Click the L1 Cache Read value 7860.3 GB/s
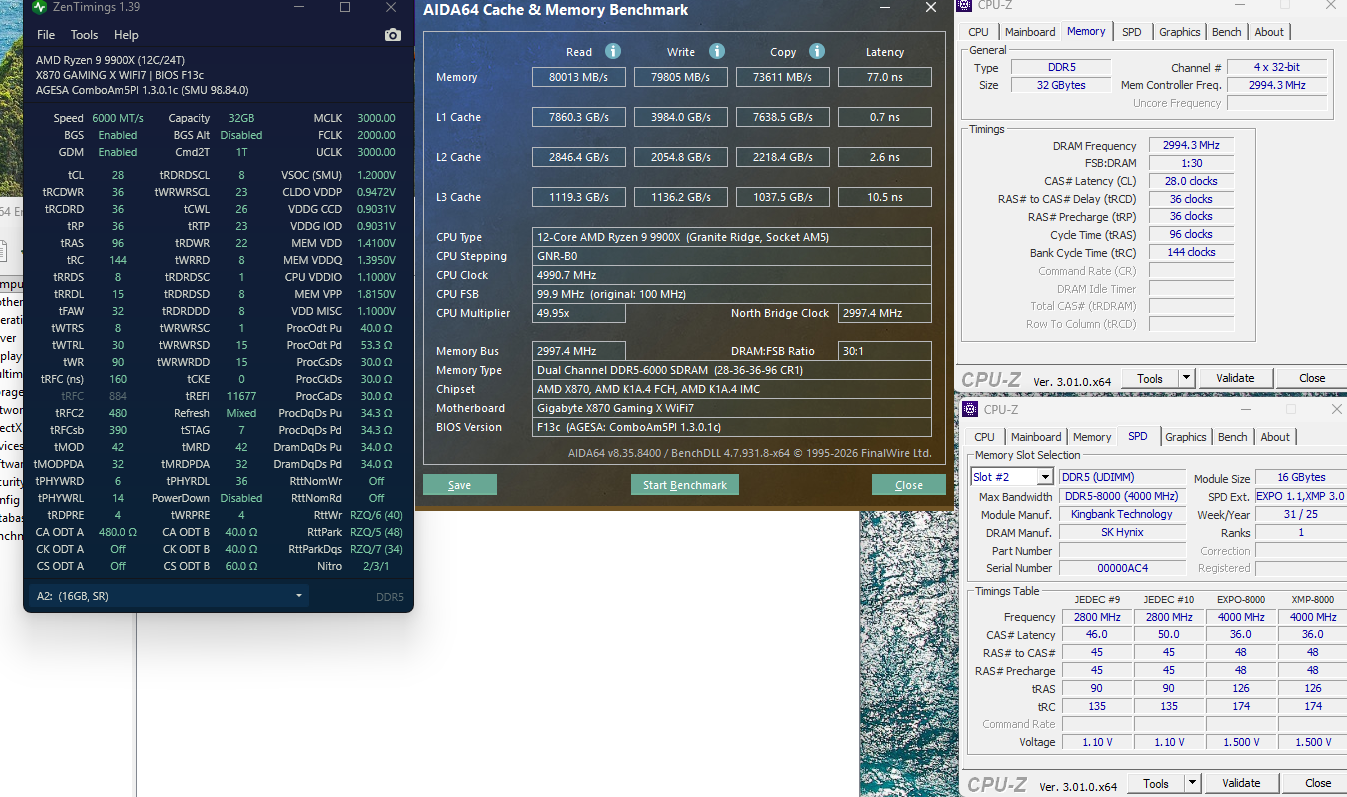 tap(579, 117)
